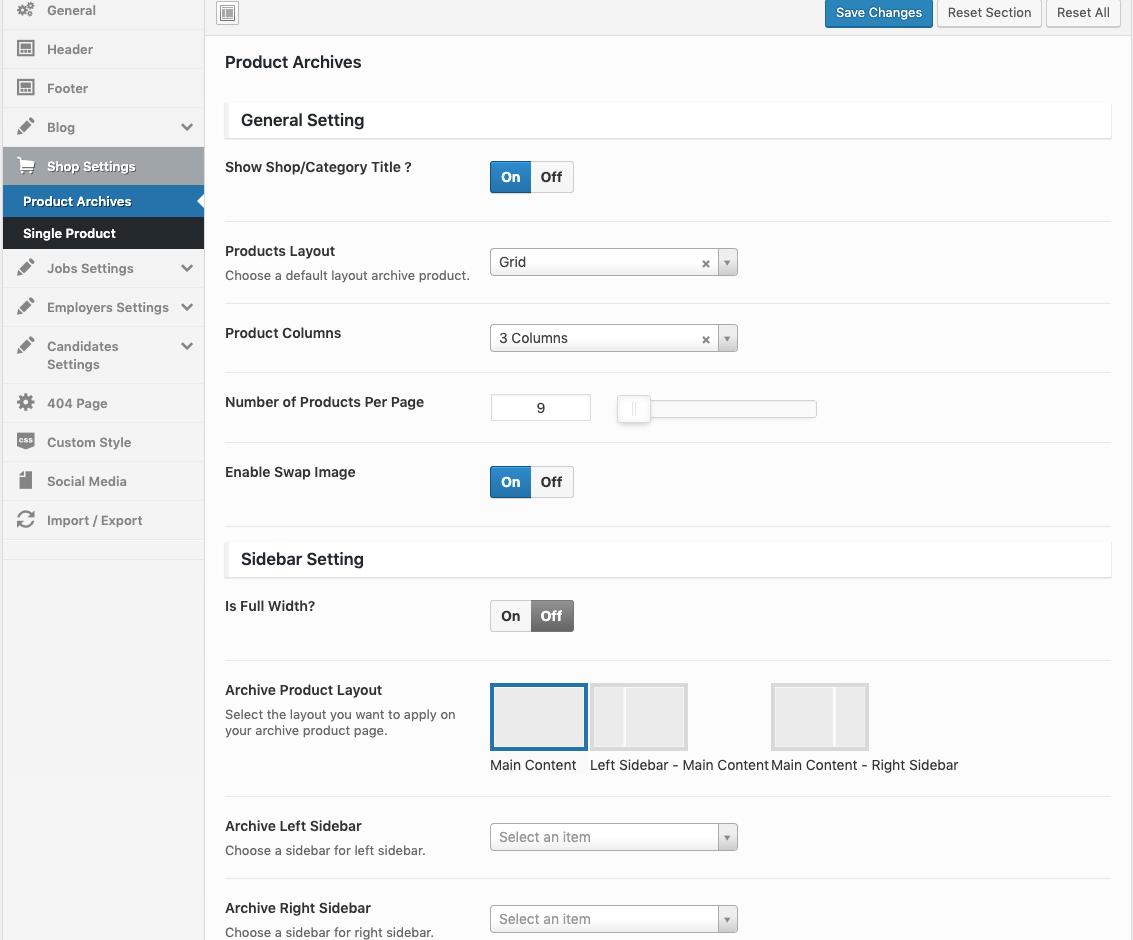The height and width of the screenshot is (940, 1133).
Task: Click the Footer layout icon in sidebar
Action: pos(26,88)
